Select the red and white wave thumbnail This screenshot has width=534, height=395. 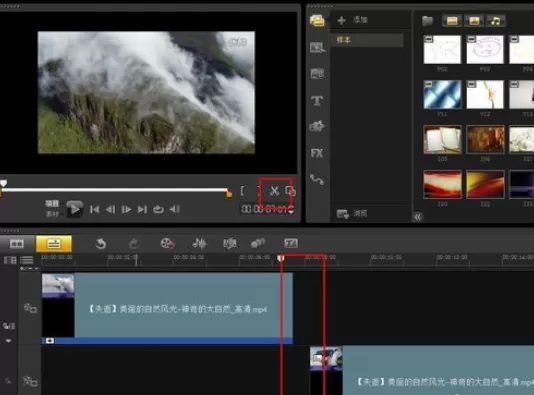coord(442,184)
